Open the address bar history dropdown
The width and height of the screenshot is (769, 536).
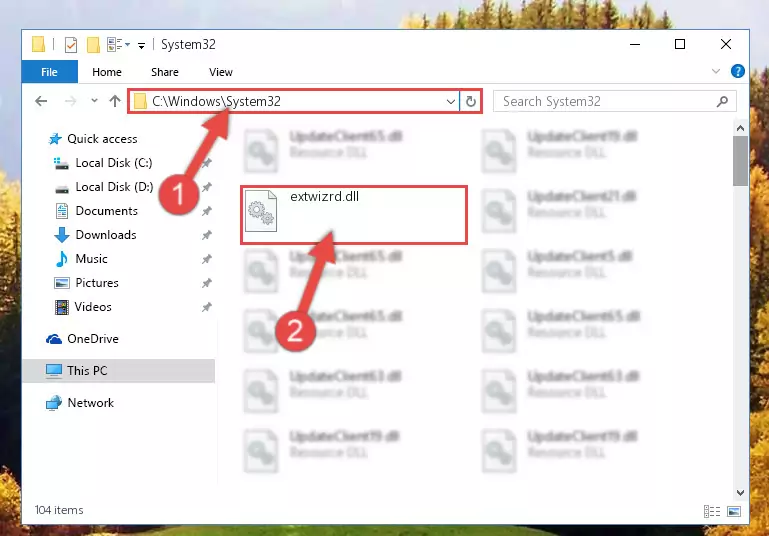click(451, 102)
